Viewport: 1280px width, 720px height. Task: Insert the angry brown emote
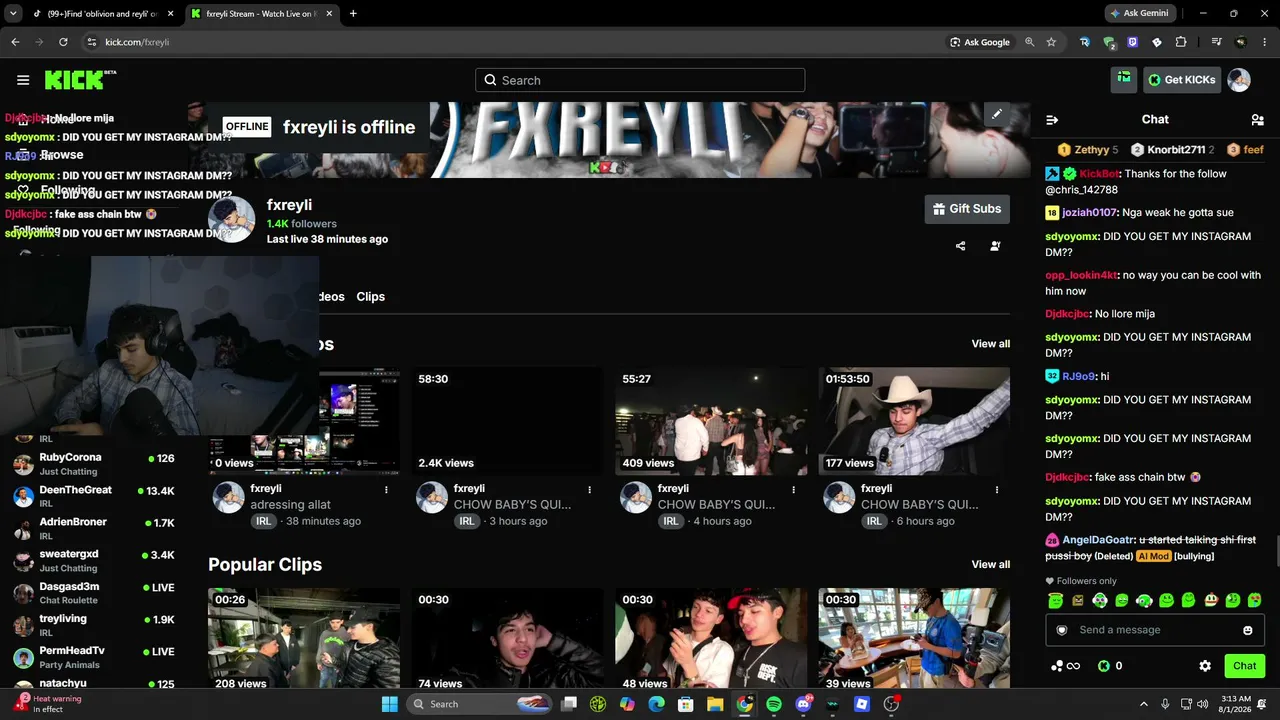(1077, 601)
